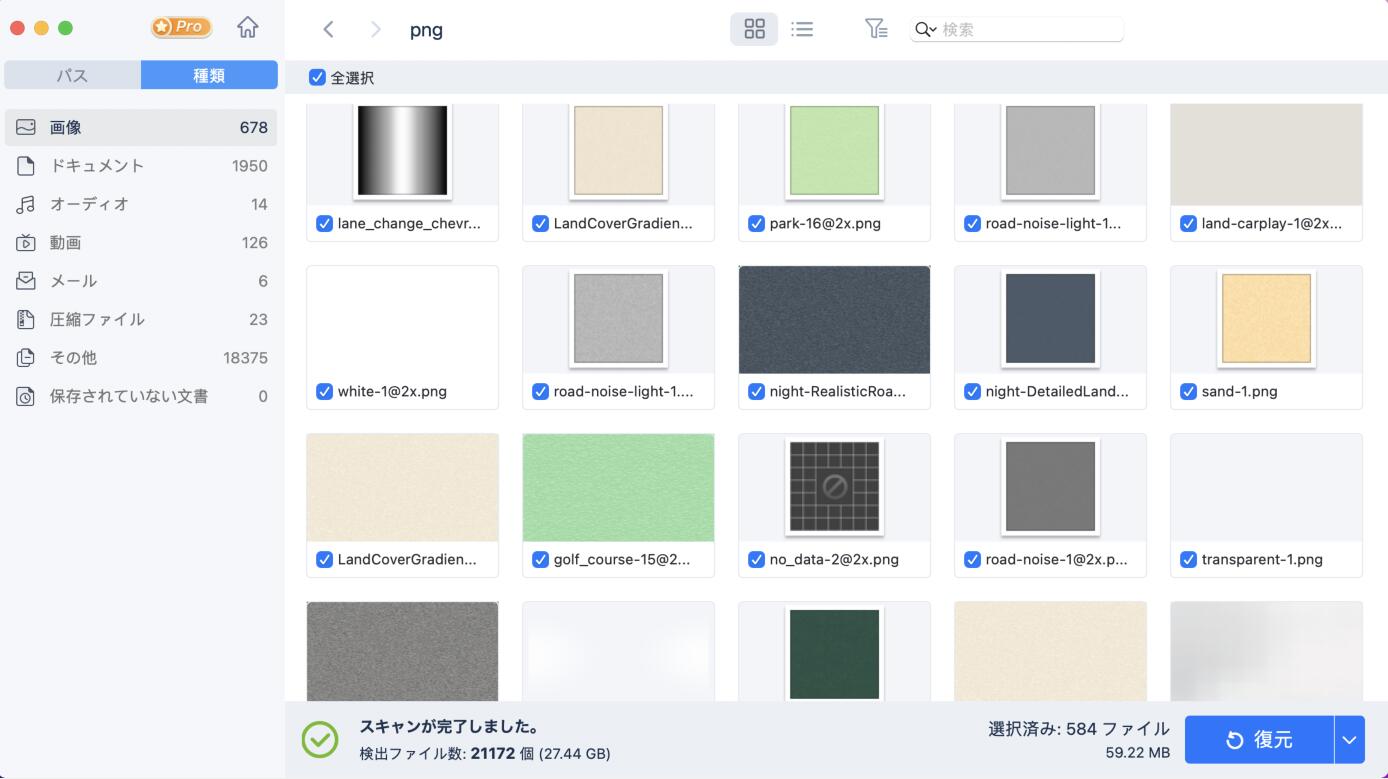Navigate back with the left arrow

[328, 29]
